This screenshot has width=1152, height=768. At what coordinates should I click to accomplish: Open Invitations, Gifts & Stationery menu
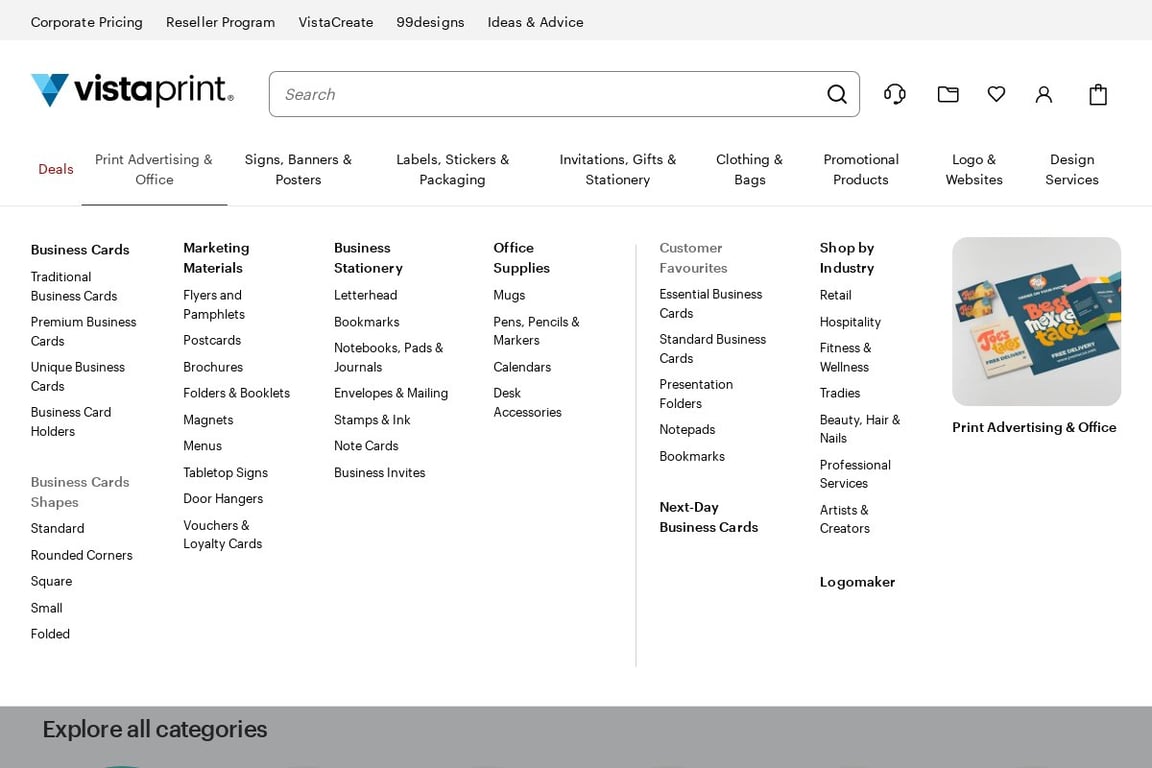pyautogui.click(x=618, y=170)
